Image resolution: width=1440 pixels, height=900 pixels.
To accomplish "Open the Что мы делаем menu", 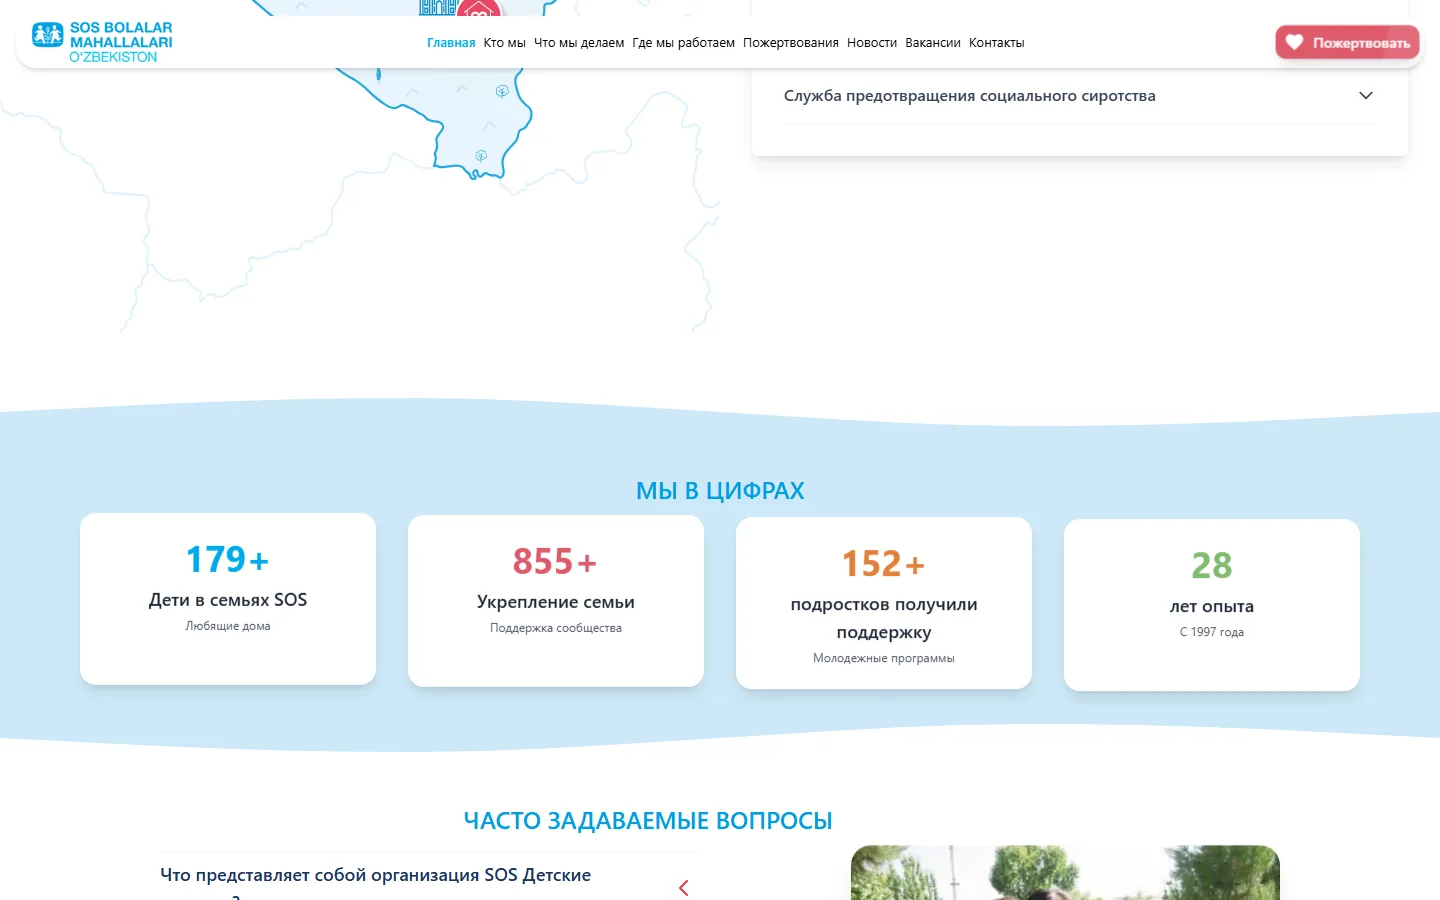I will (579, 43).
